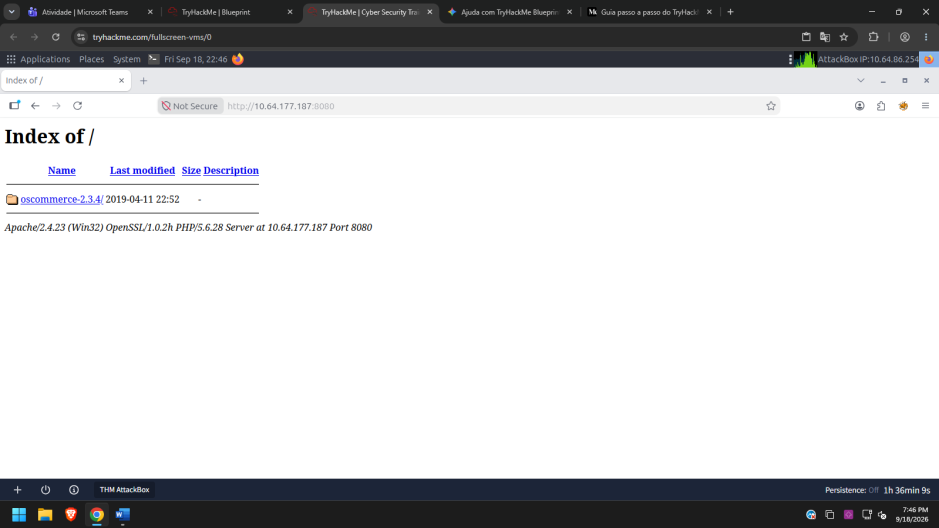This screenshot has height=528, width=939.
Task: Open a new Firefox tab
Action: pos(143,81)
